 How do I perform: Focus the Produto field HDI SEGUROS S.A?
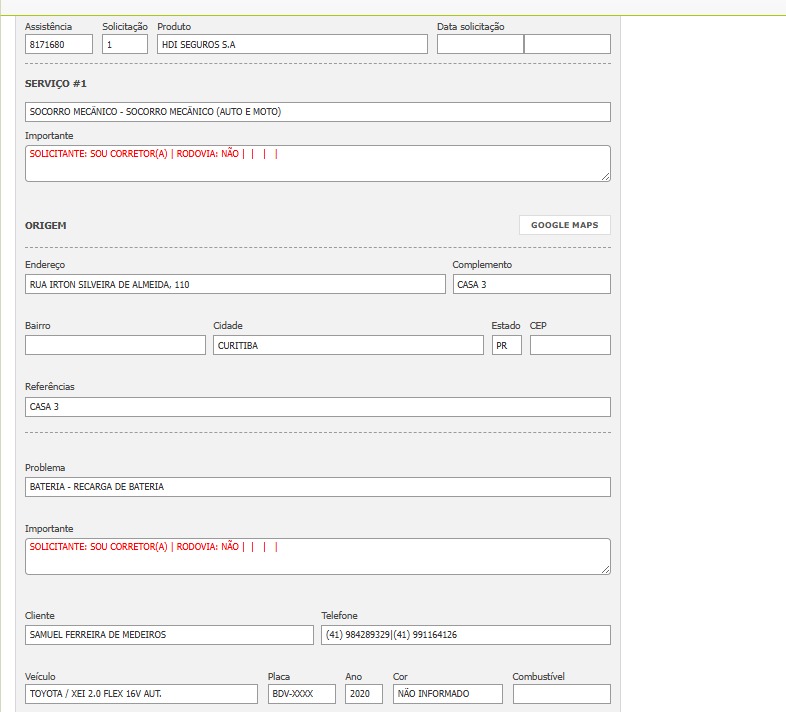[x=292, y=44]
